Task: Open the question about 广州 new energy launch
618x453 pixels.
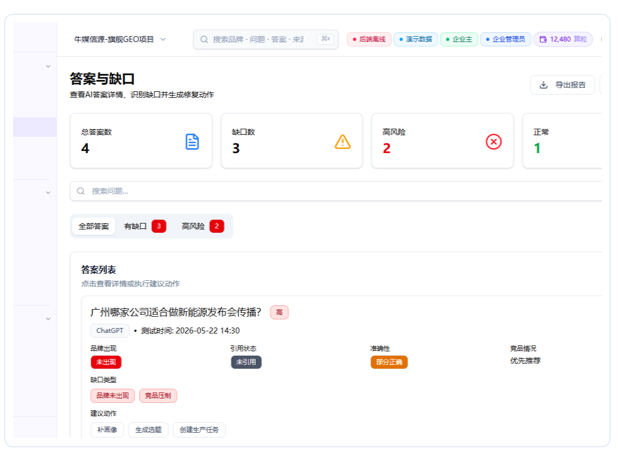Action: [175, 312]
